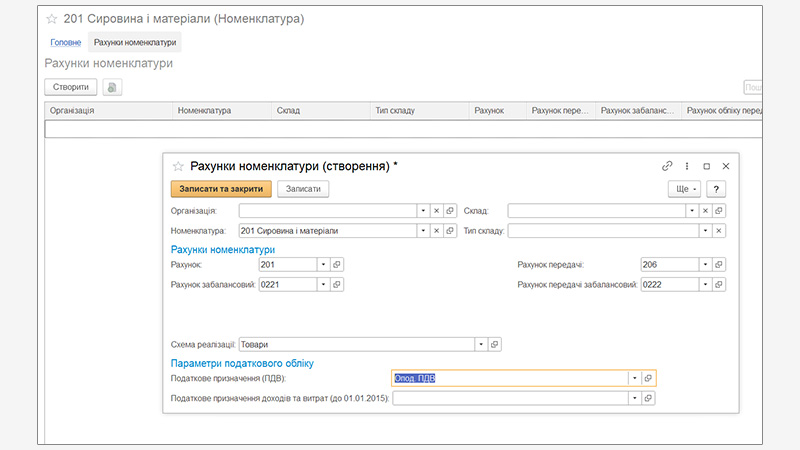Switch to the Головне tab

point(66,42)
